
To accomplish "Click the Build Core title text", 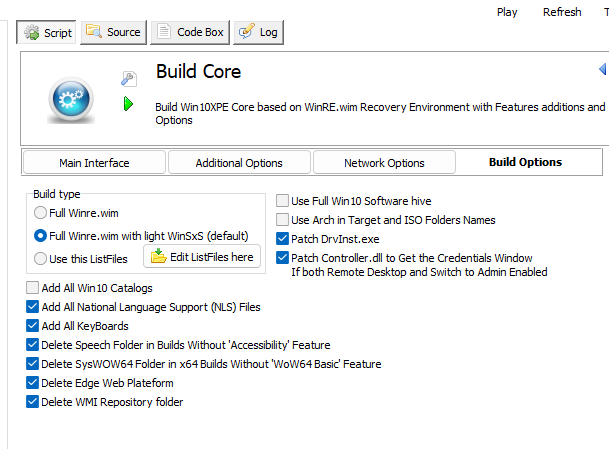I will (x=198, y=71).
